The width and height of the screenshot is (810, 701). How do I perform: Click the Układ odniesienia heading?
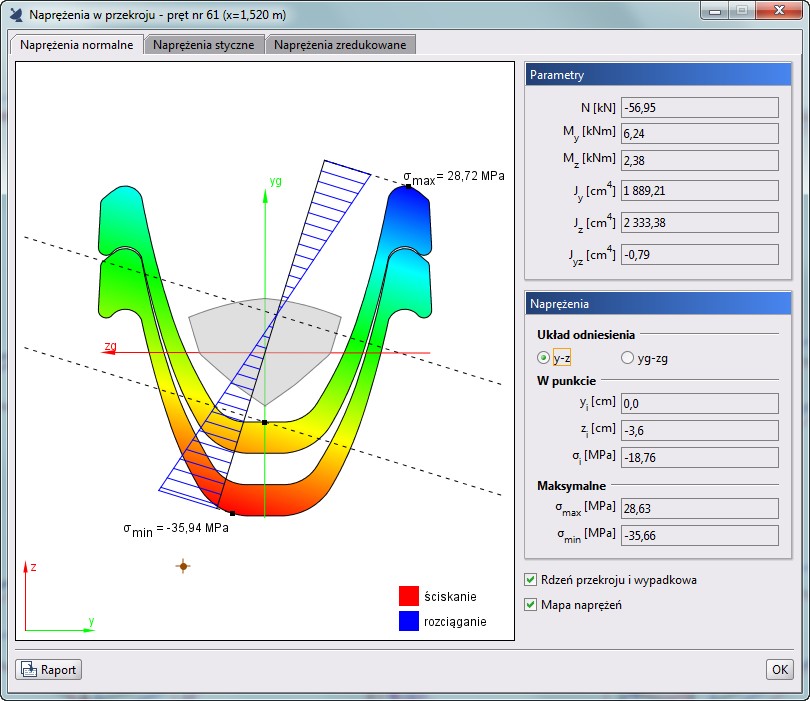tap(586, 335)
